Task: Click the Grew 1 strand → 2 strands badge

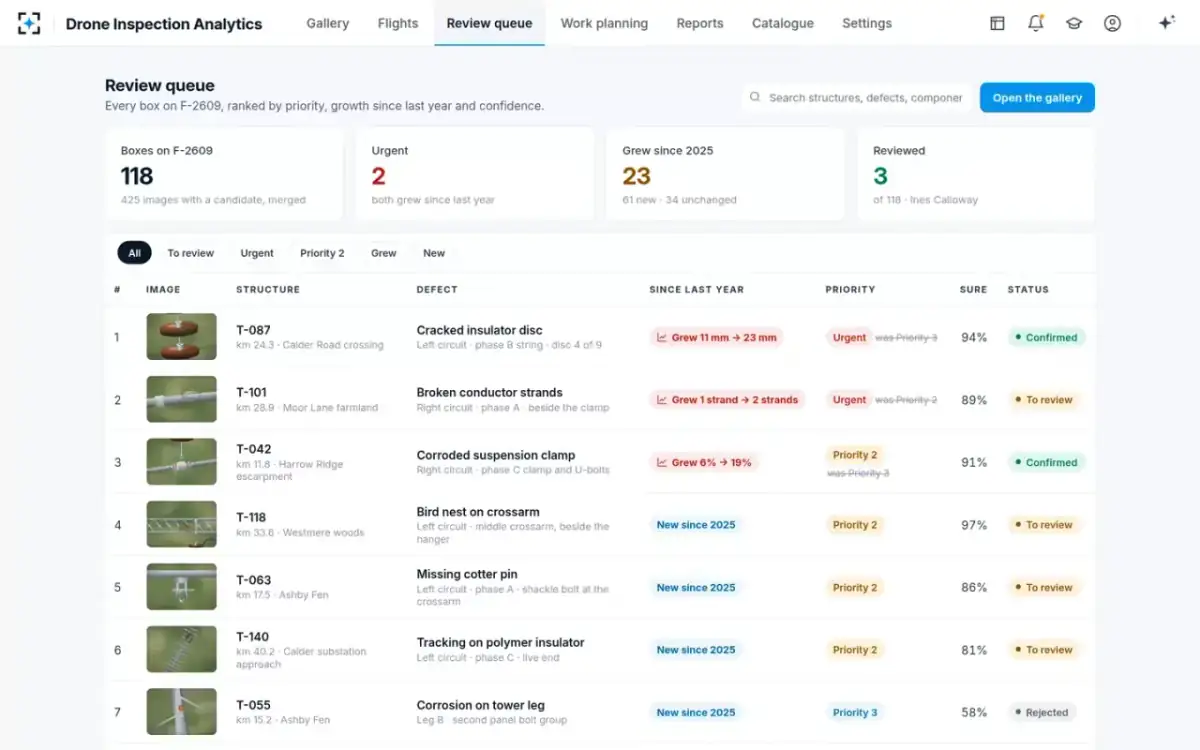Action: pyautogui.click(x=727, y=400)
